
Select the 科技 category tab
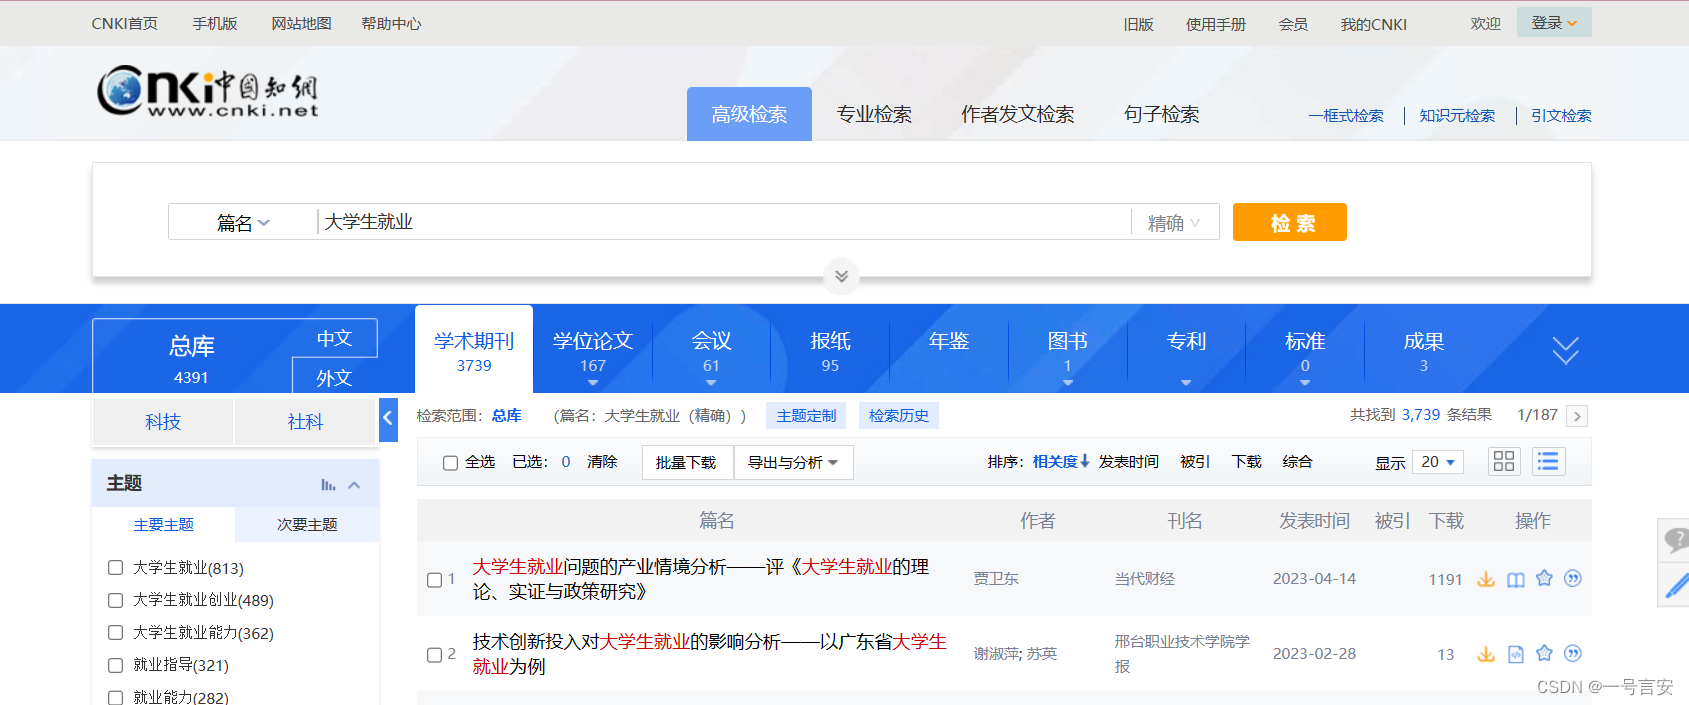[x=163, y=422]
